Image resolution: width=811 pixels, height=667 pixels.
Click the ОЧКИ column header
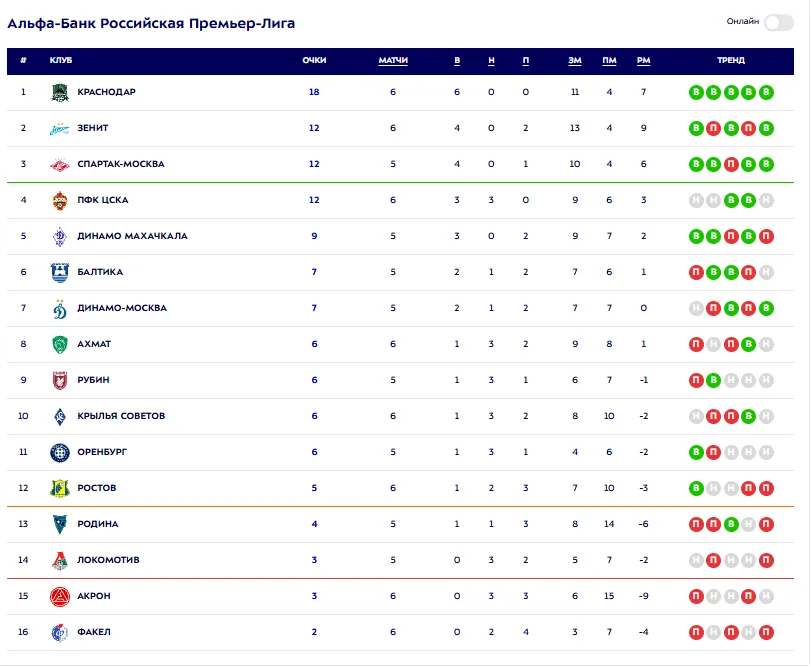314,60
